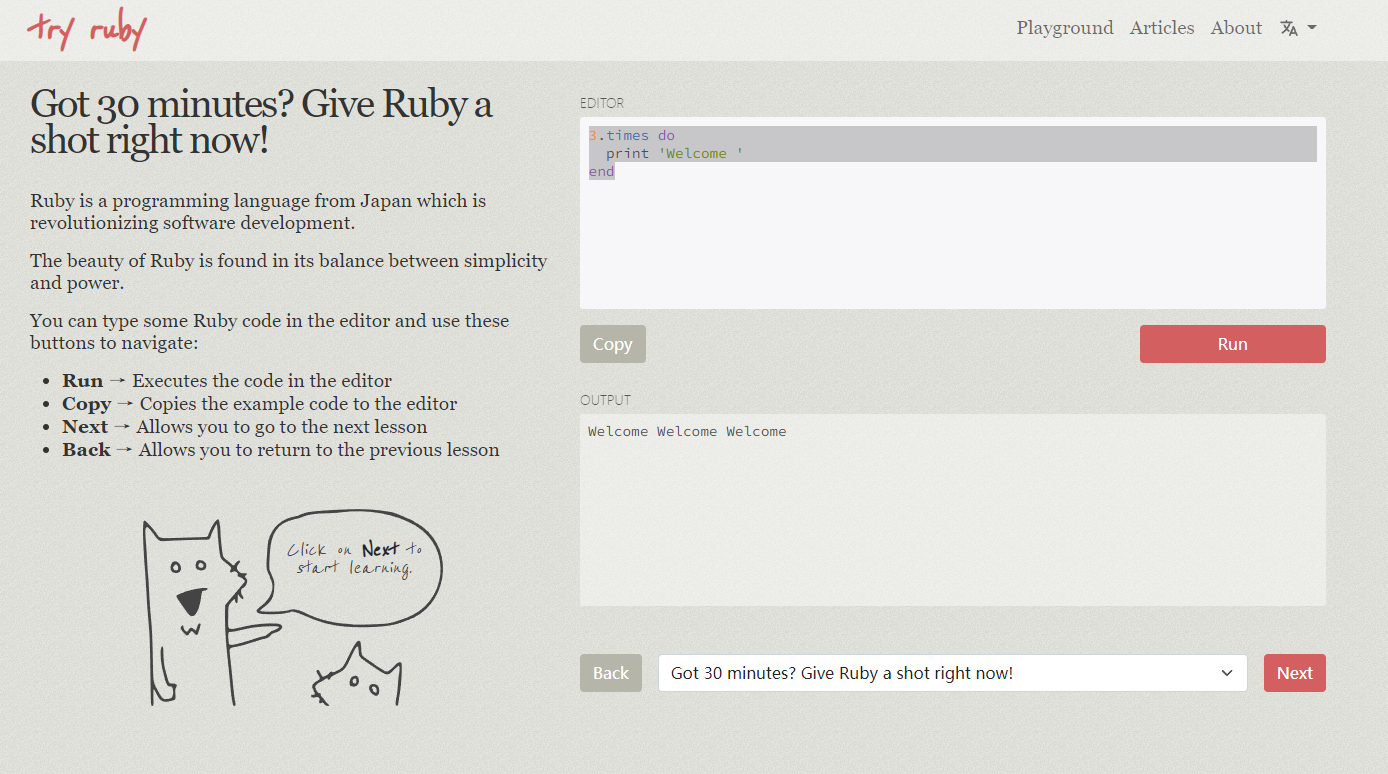Click the '3.times do' code line
The height and width of the screenshot is (774, 1388).
(631, 135)
